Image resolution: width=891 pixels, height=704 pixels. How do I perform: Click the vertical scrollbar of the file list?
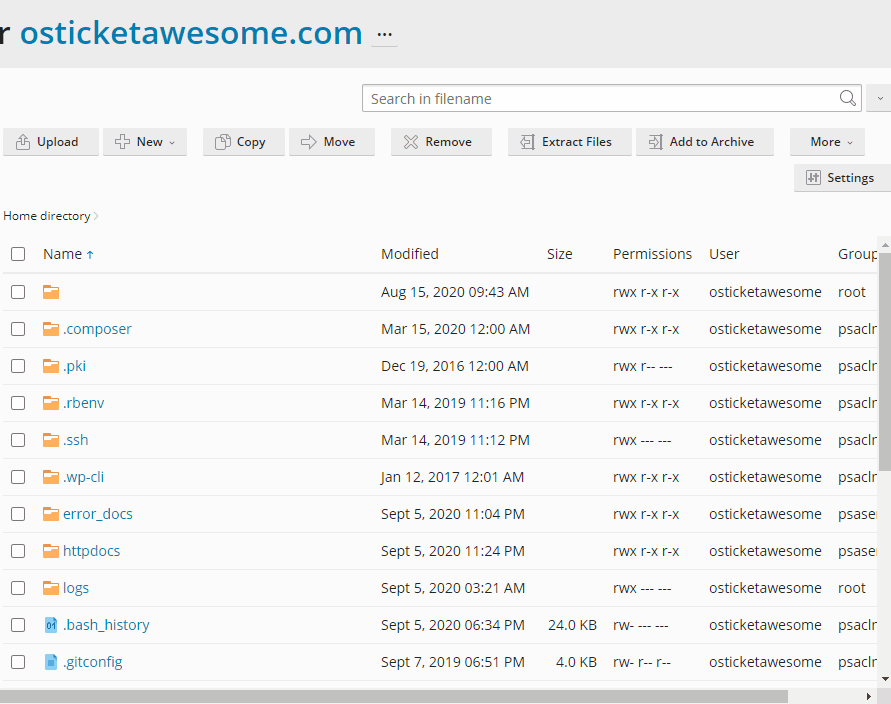[885, 362]
